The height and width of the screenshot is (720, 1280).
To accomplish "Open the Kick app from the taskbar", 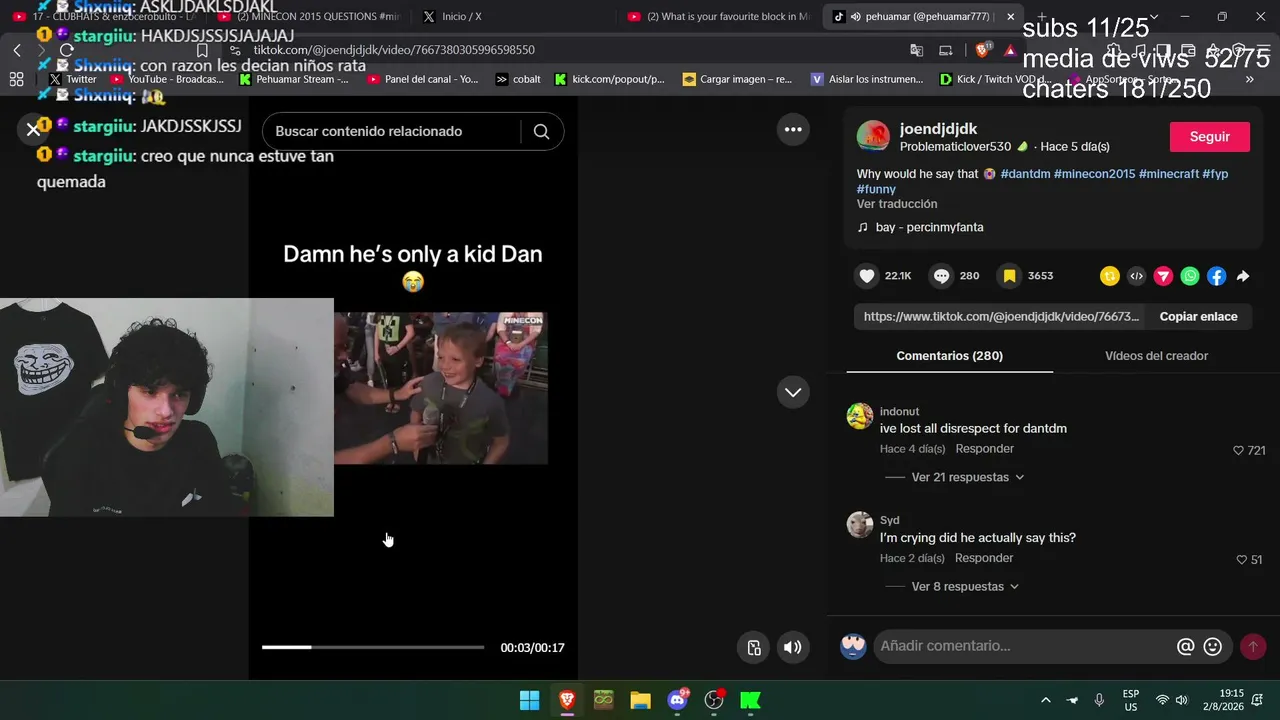I will [750, 700].
